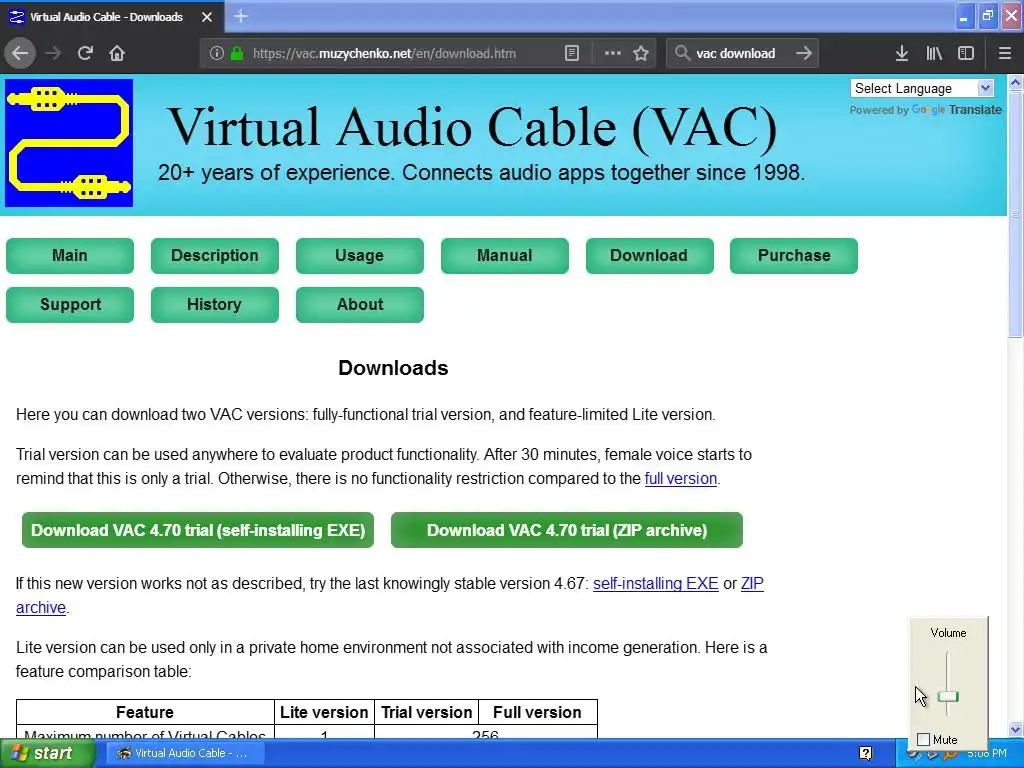1024x768 pixels.
Task: Reload the page with the refresh icon
Action: (86, 54)
